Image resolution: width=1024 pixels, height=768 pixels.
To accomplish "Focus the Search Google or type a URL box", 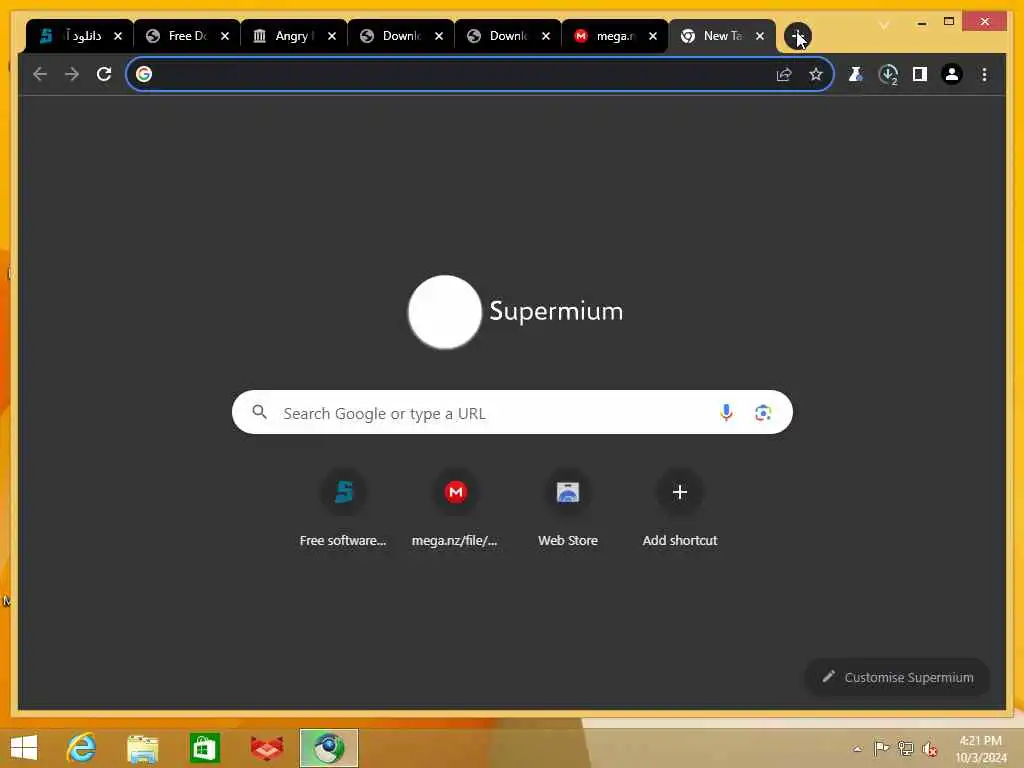I will tap(512, 413).
